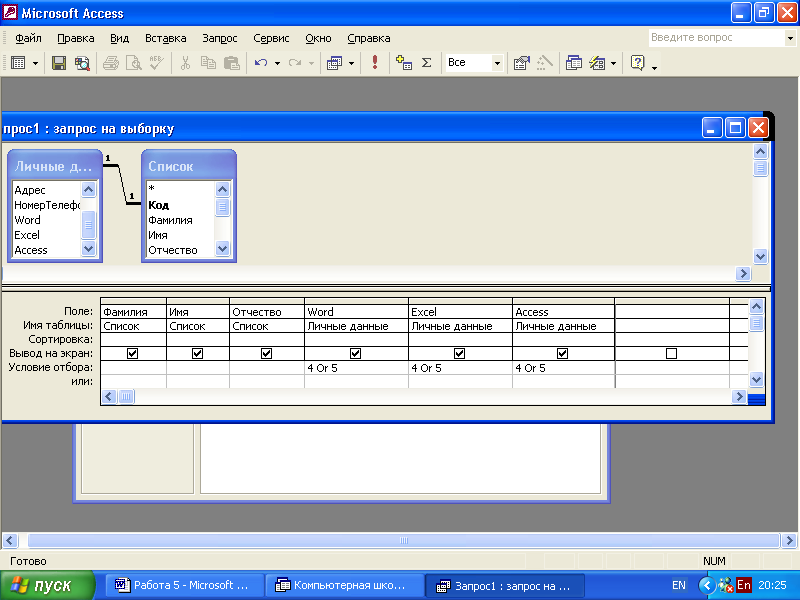The width and height of the screenshot is (800, 600).
Task: Open Print Preview icon
Action: [x=134, y=63]
